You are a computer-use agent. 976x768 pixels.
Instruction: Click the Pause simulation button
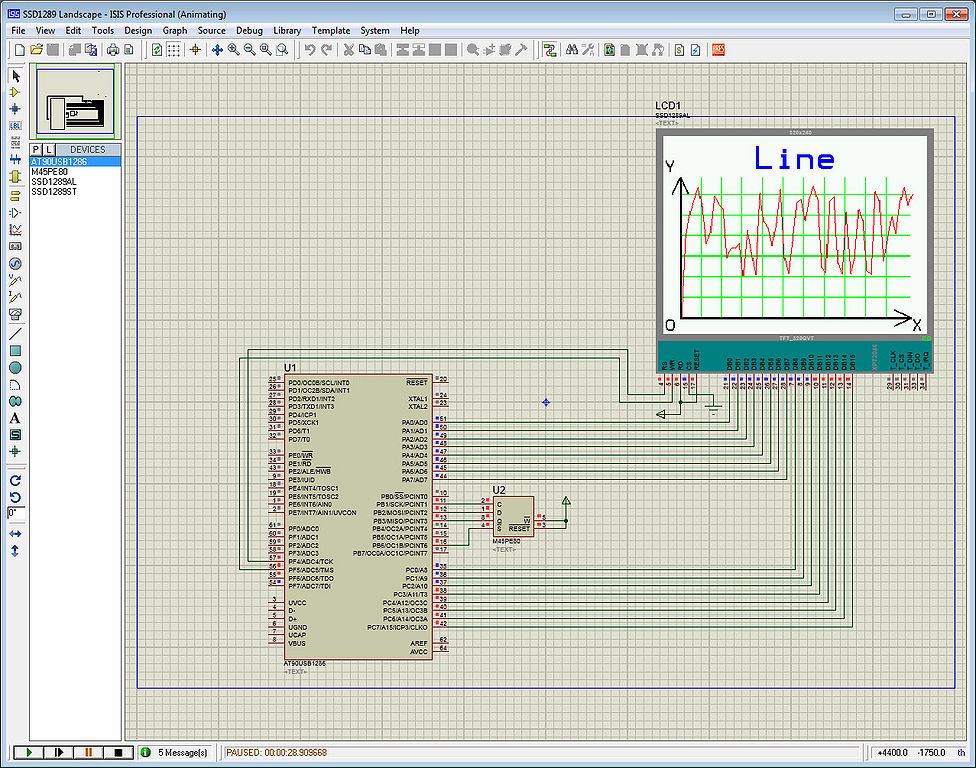pos(88,752)
